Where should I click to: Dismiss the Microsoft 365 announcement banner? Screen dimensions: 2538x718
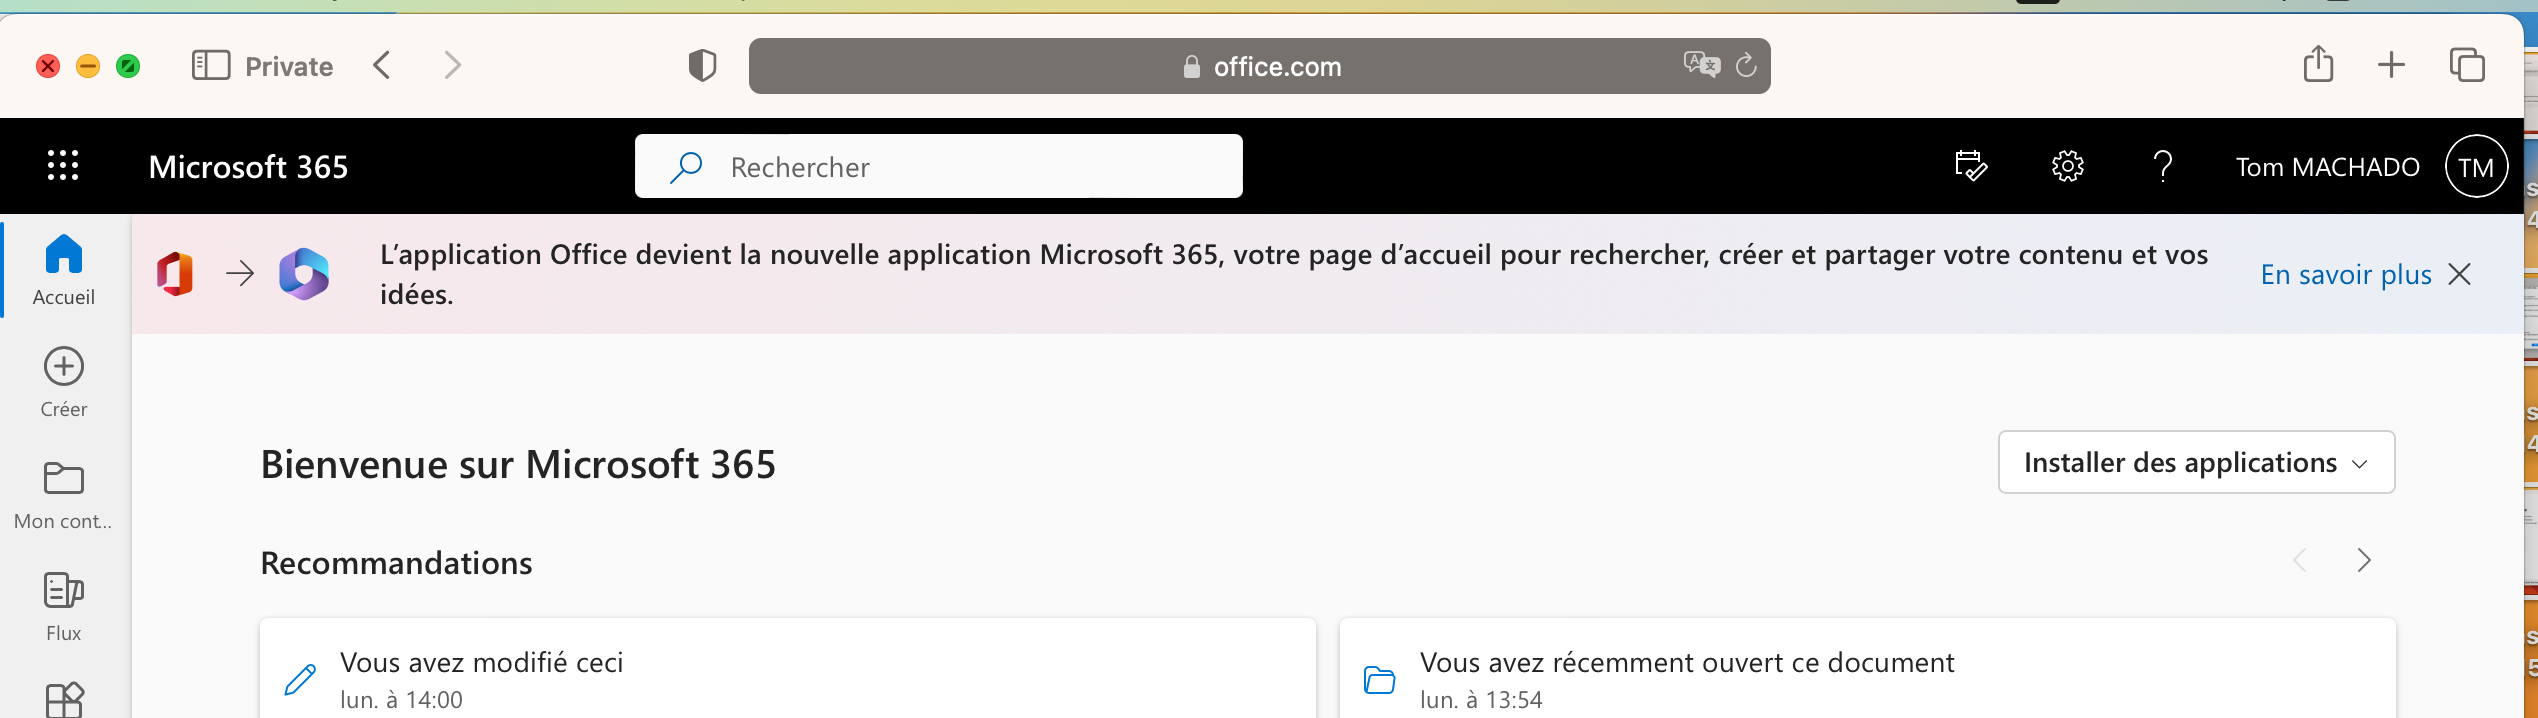[2460, 274]
